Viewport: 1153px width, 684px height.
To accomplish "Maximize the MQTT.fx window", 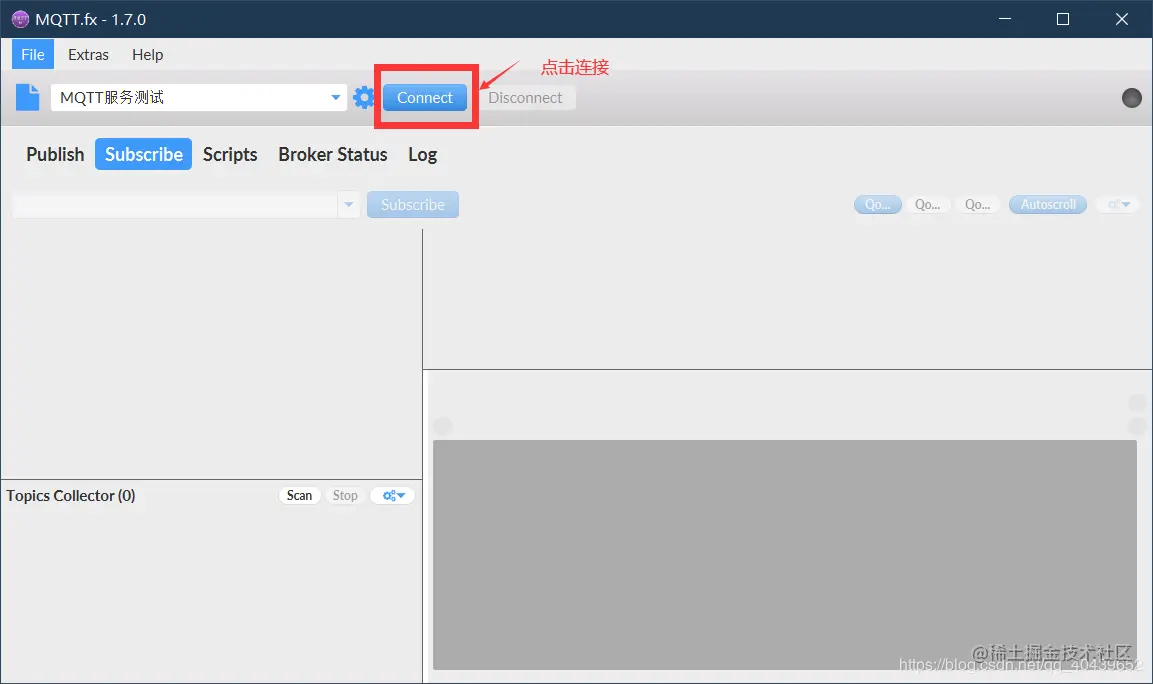I will coord(1063,19).
